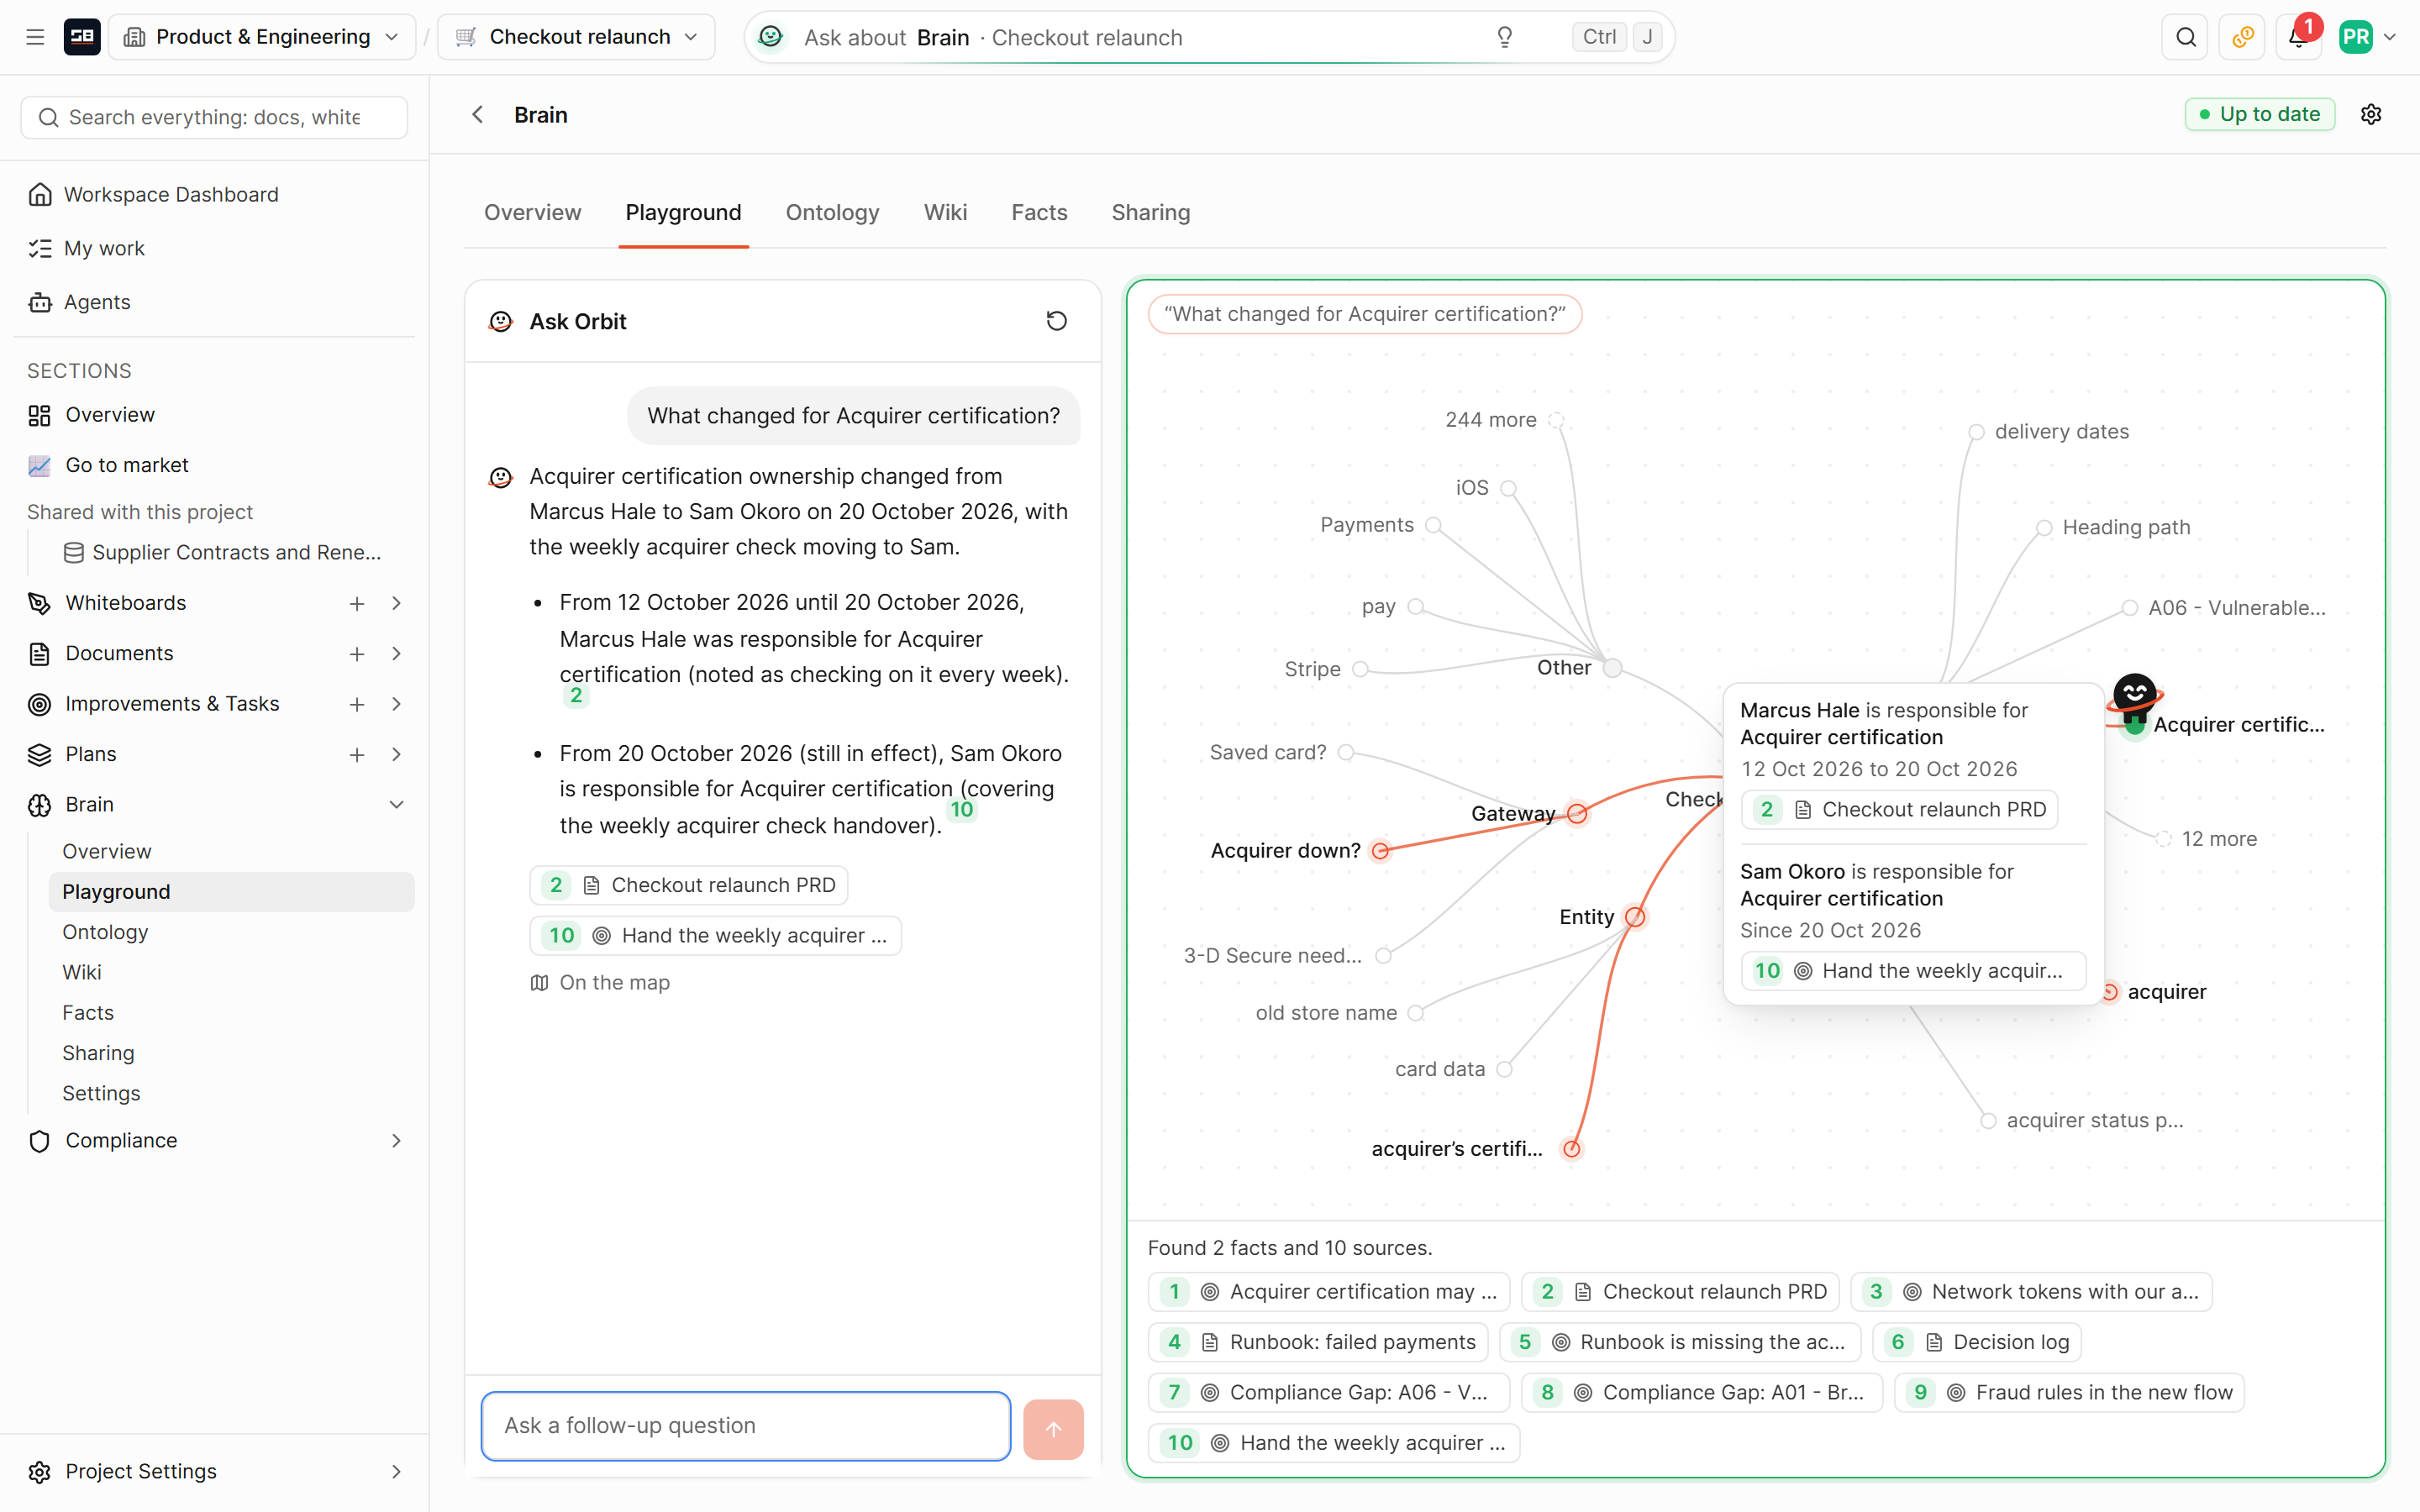Screen dimensions: 2420x1512
Task: Switch to the Wiki tab
Action: tap(945, 212)
